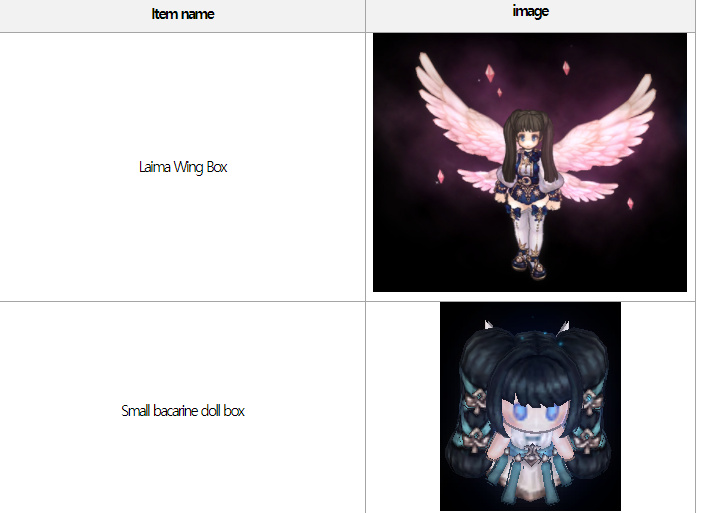Open the small bacarine doll preview image
The width and height of the screenshot is (719, 513).
click(x=530, y=406)
